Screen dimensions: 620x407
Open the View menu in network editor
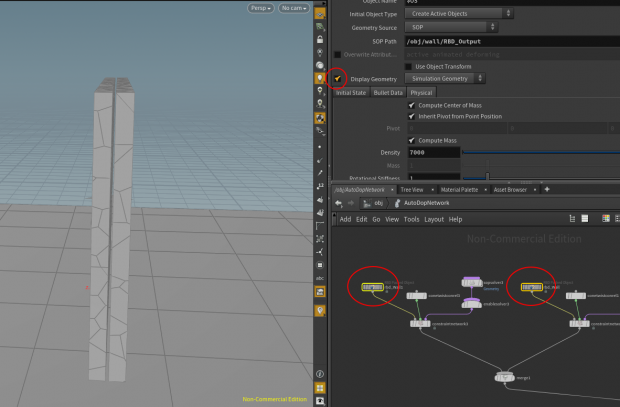392,219
